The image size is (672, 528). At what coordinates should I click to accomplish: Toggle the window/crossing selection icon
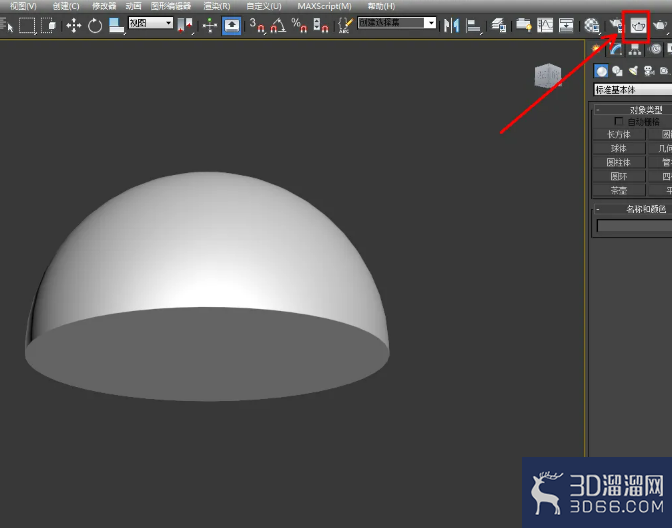tap(48, 25)
